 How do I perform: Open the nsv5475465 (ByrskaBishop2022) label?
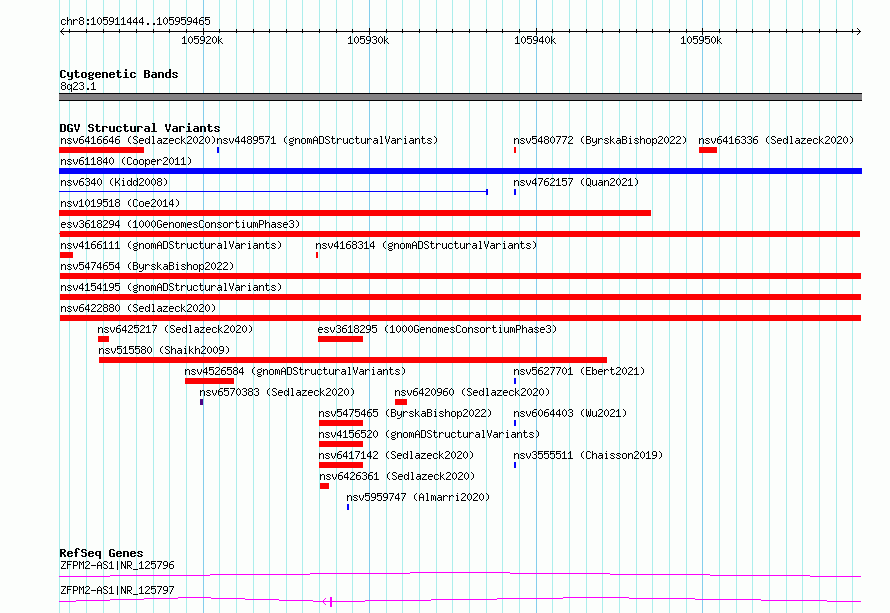405,413
